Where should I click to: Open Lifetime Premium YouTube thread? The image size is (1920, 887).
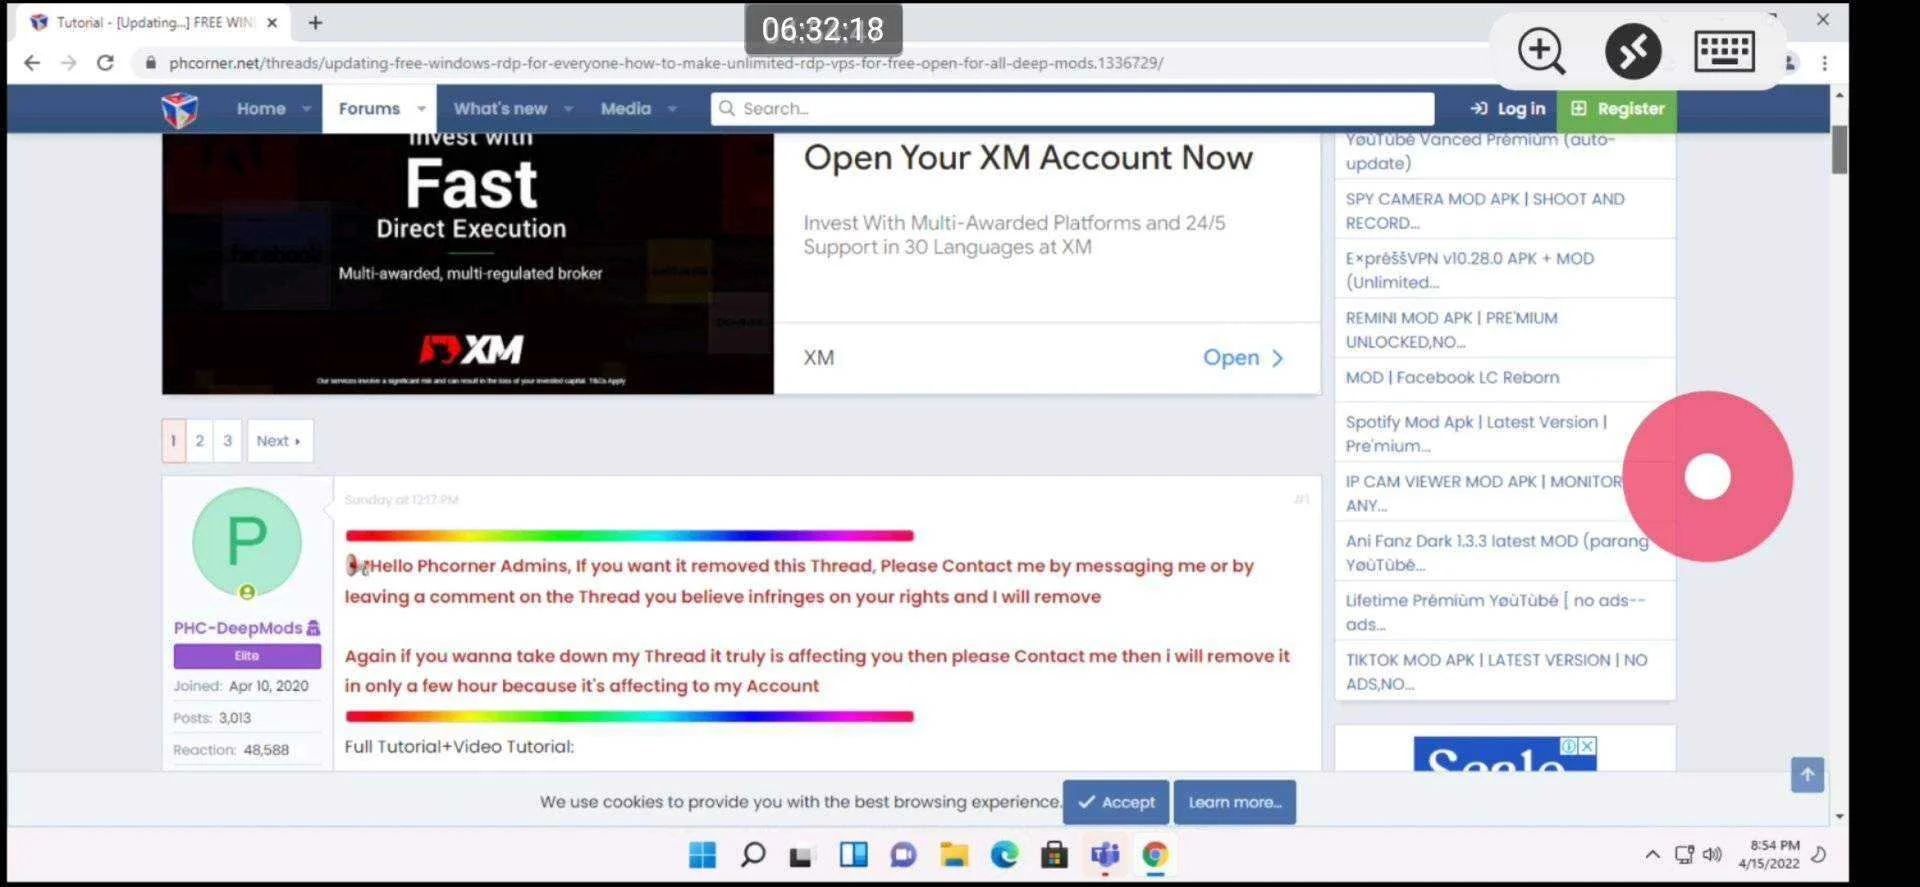(x=1495, y=612)
